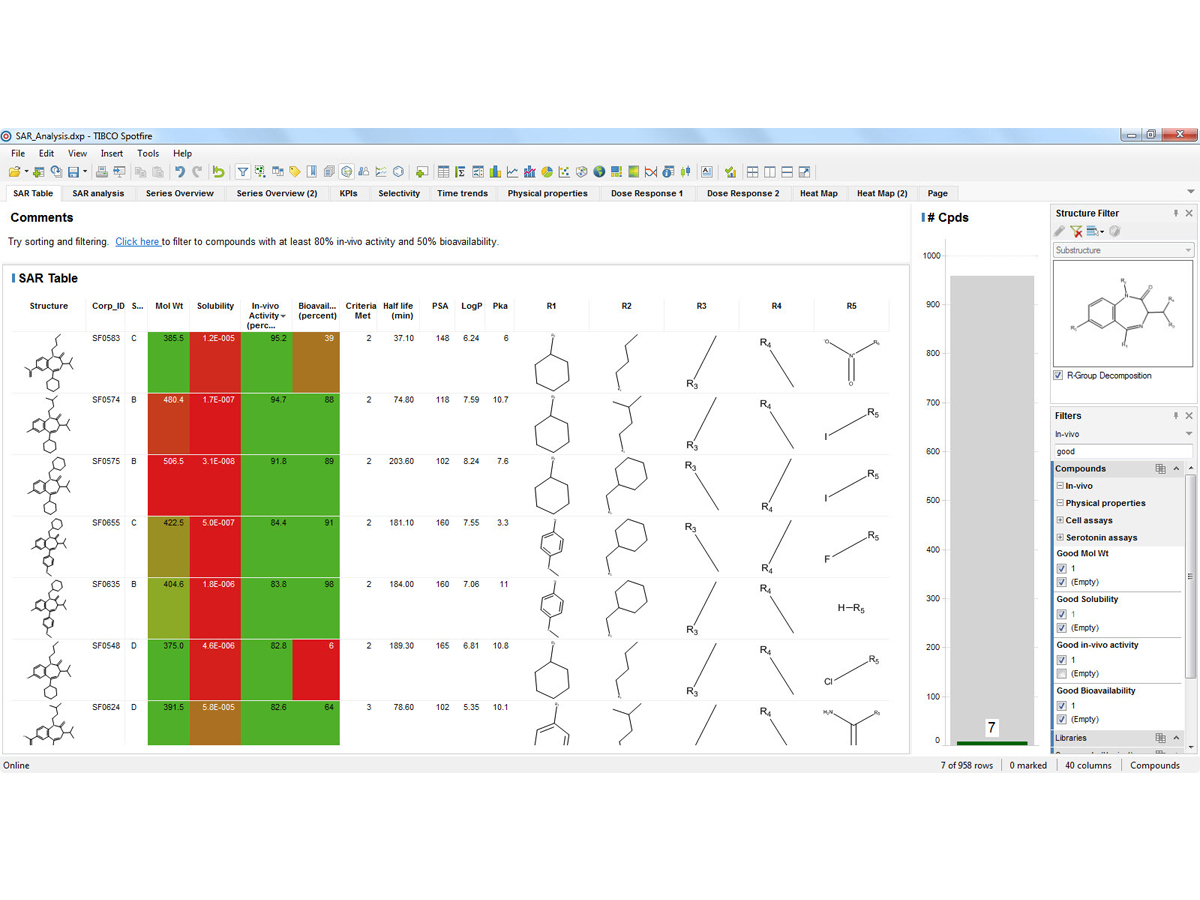Expand the Serotonin assays filter group
Image resolution: width=1200 pixels, height=900 pixels.
(1060, 537)
